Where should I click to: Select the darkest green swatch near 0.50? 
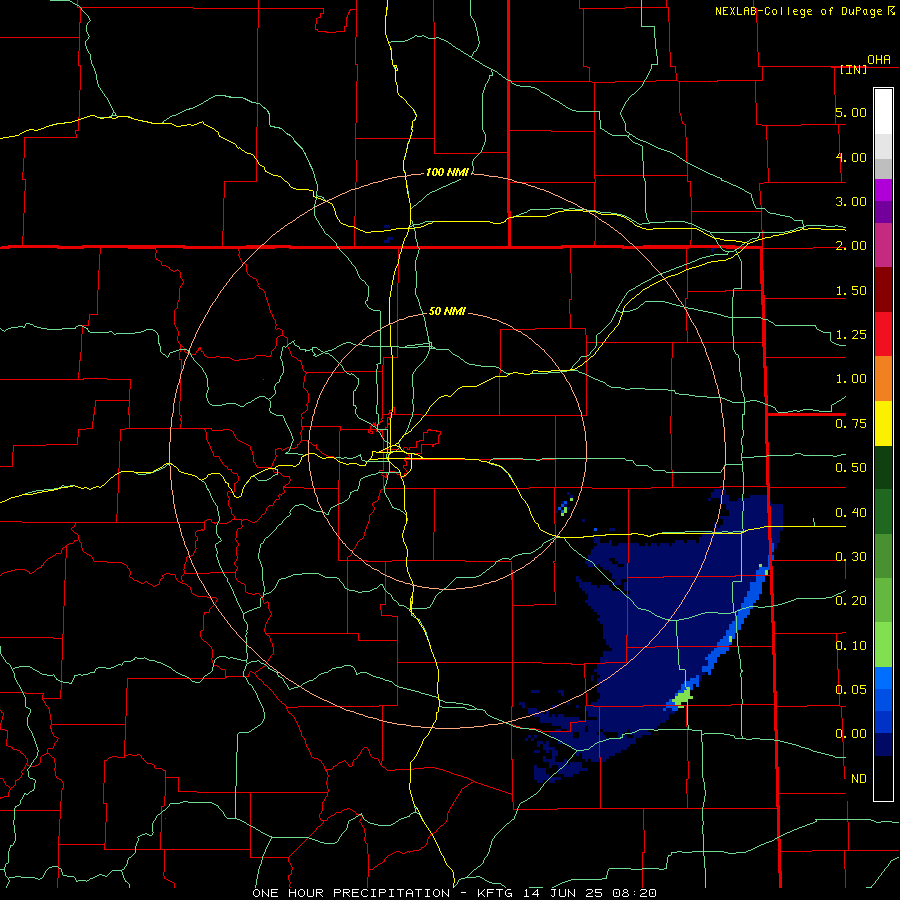[883, 468]
